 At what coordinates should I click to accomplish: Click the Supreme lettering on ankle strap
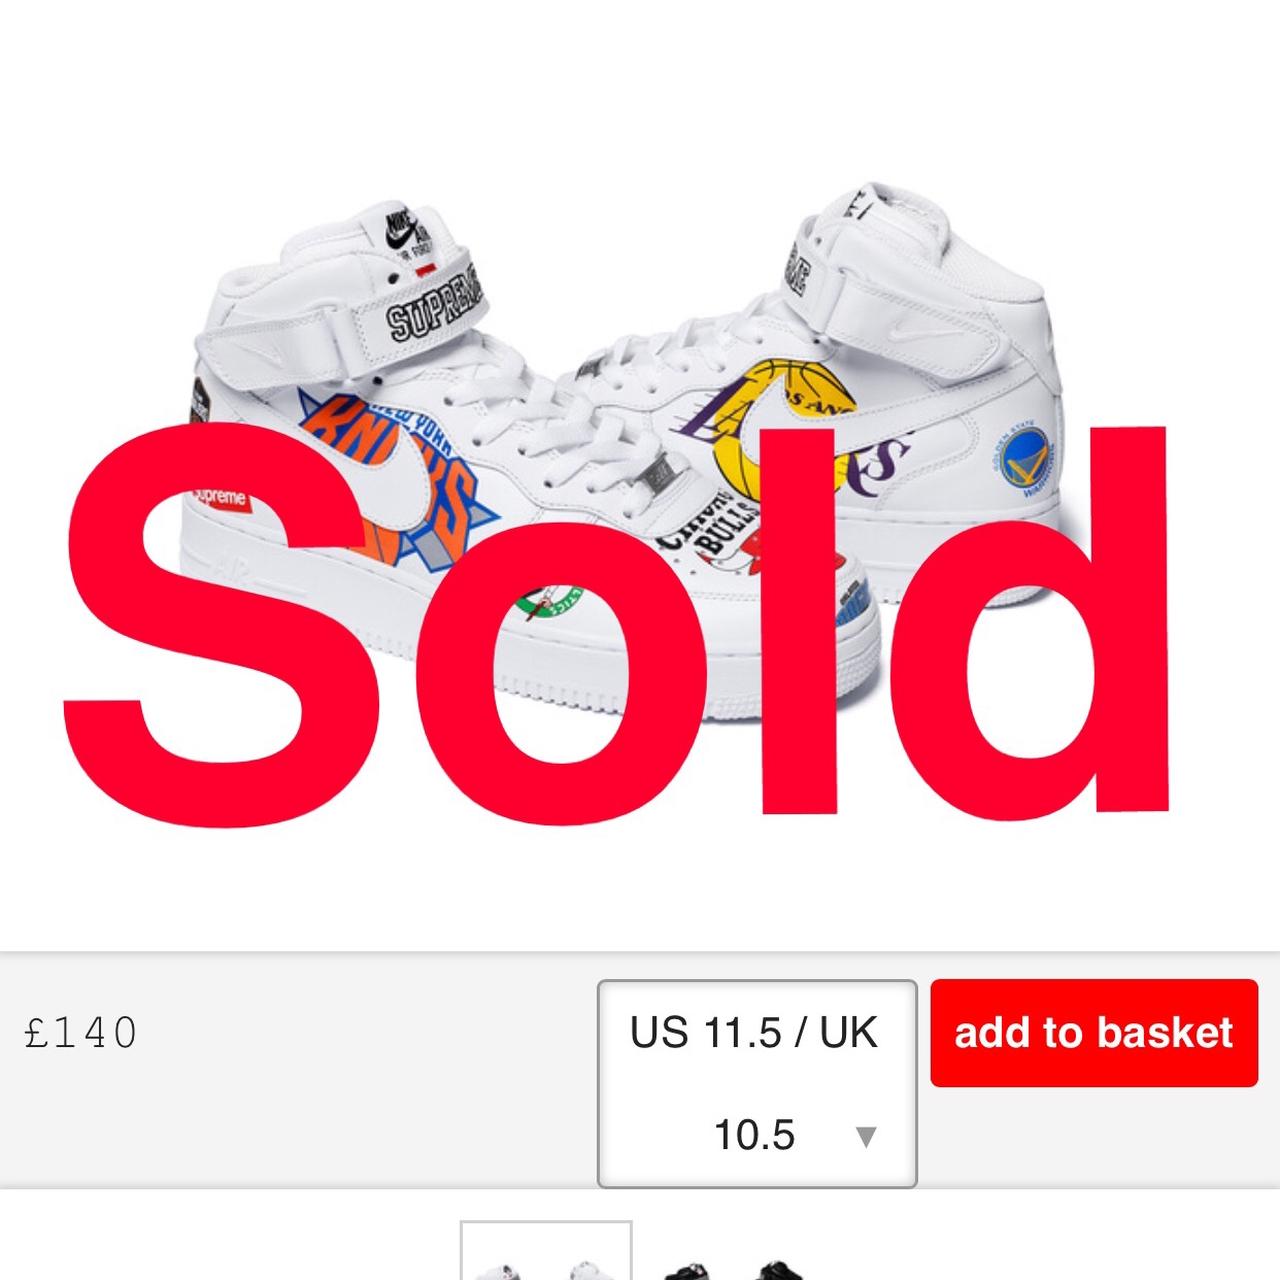pyautogui.click(x=433, y=306)
